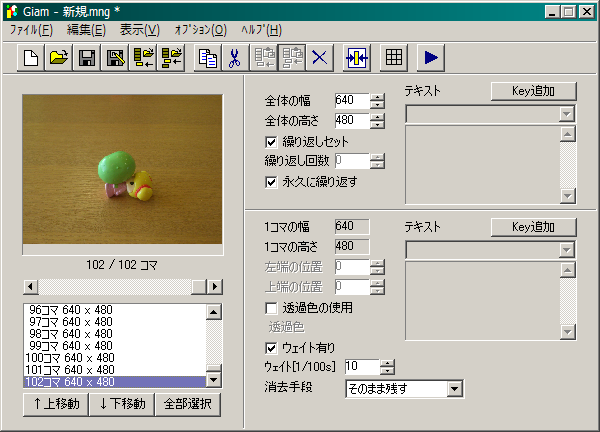This screenshot has width=600, height=432.
Task: Click the 繰り返し回数 input field
Action: [x=352, y=161]
